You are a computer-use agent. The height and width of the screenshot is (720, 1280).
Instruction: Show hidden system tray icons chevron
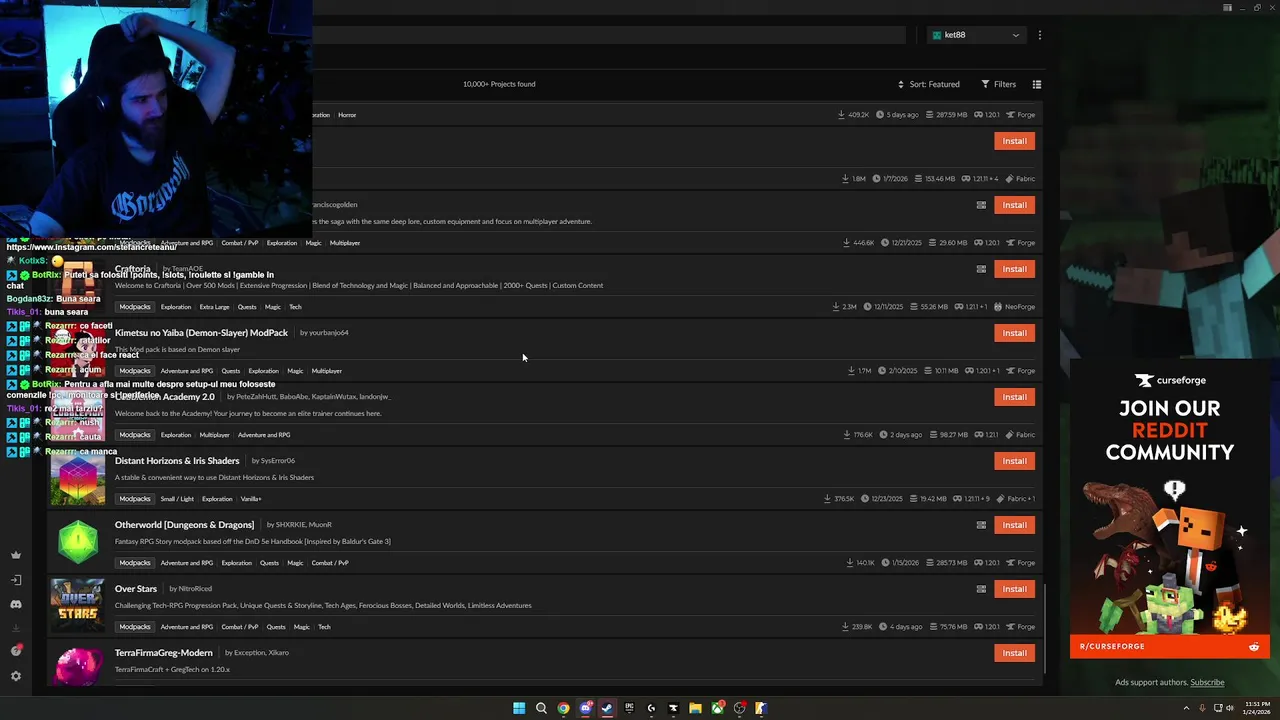click(x=1189, y=708)
